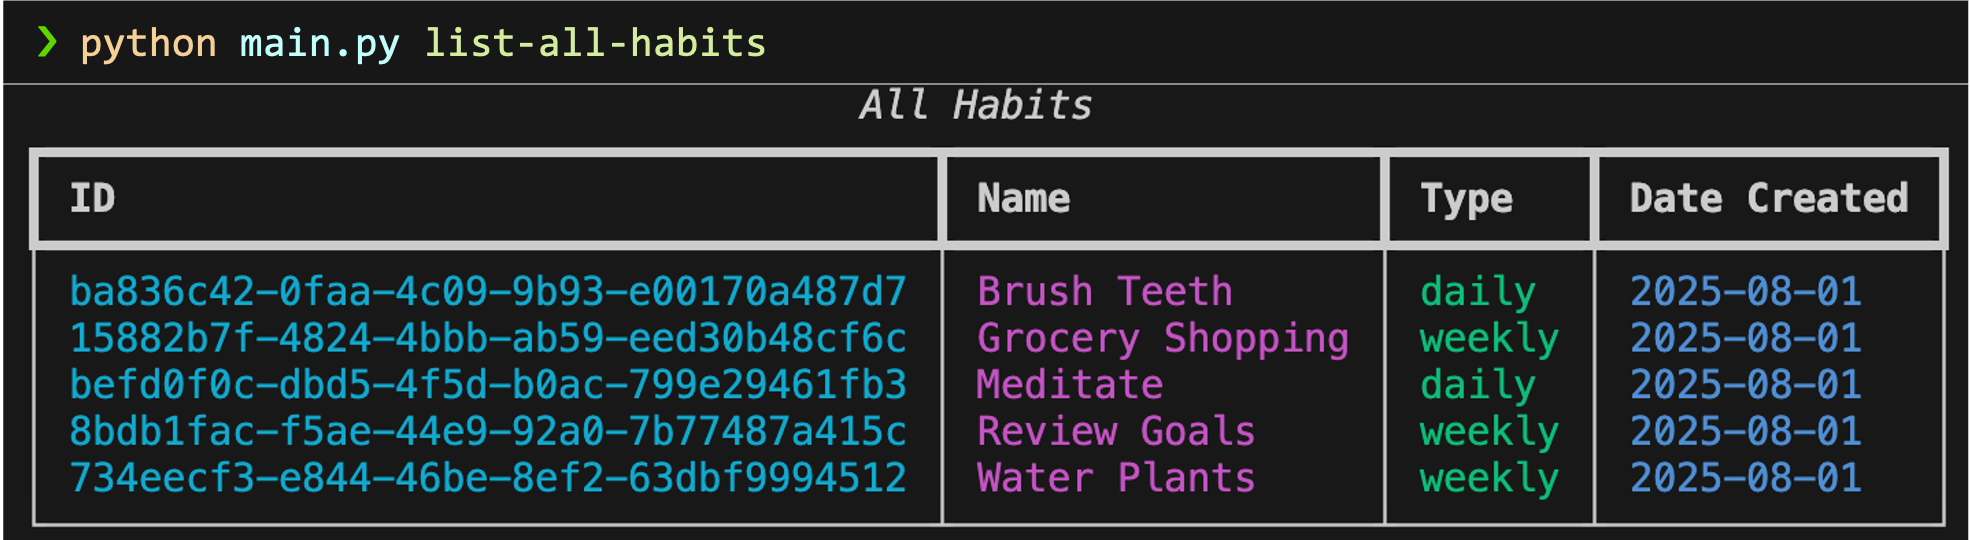Click the ID starting with befd0f0c
1970x540 pixels.
(x=487, y=385)
